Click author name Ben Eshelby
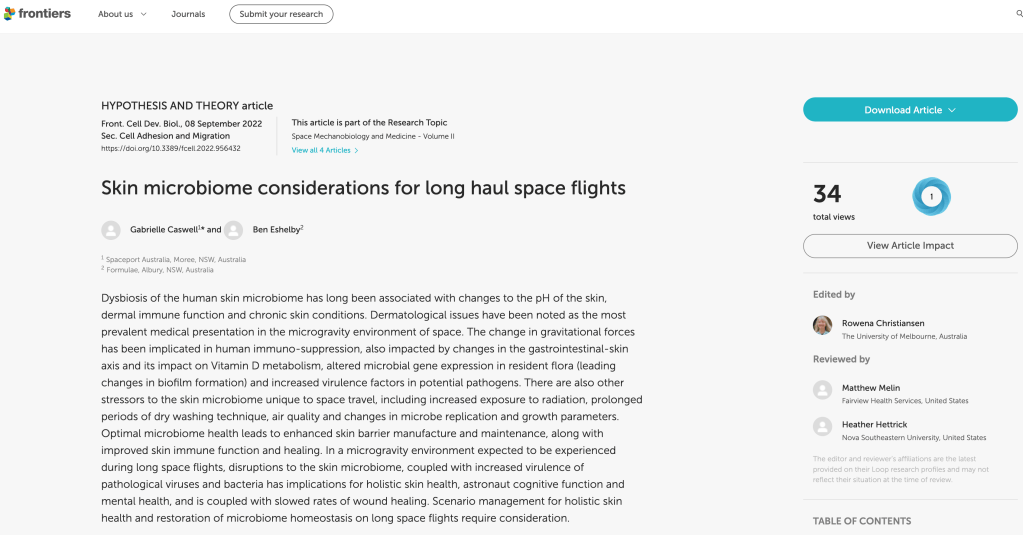Screen dimensions: 1023x535 pyautogui.click(x=275, y=230)
